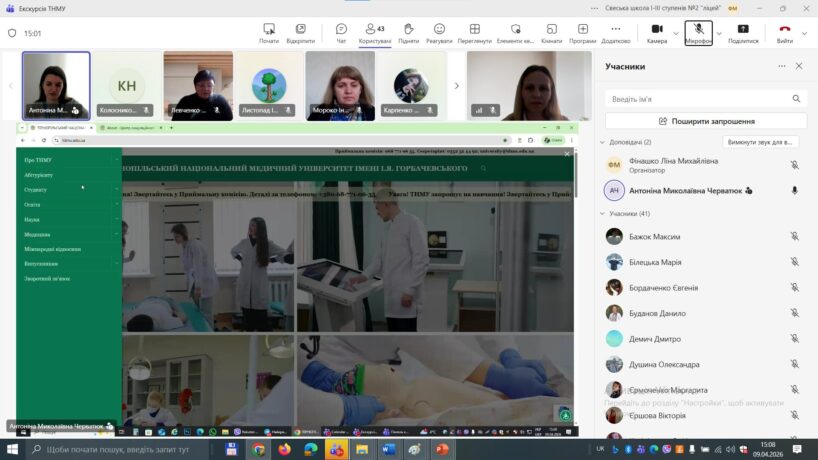Open the Apps (Програми) button
This screenshot has width=818, height=460.
583,33
